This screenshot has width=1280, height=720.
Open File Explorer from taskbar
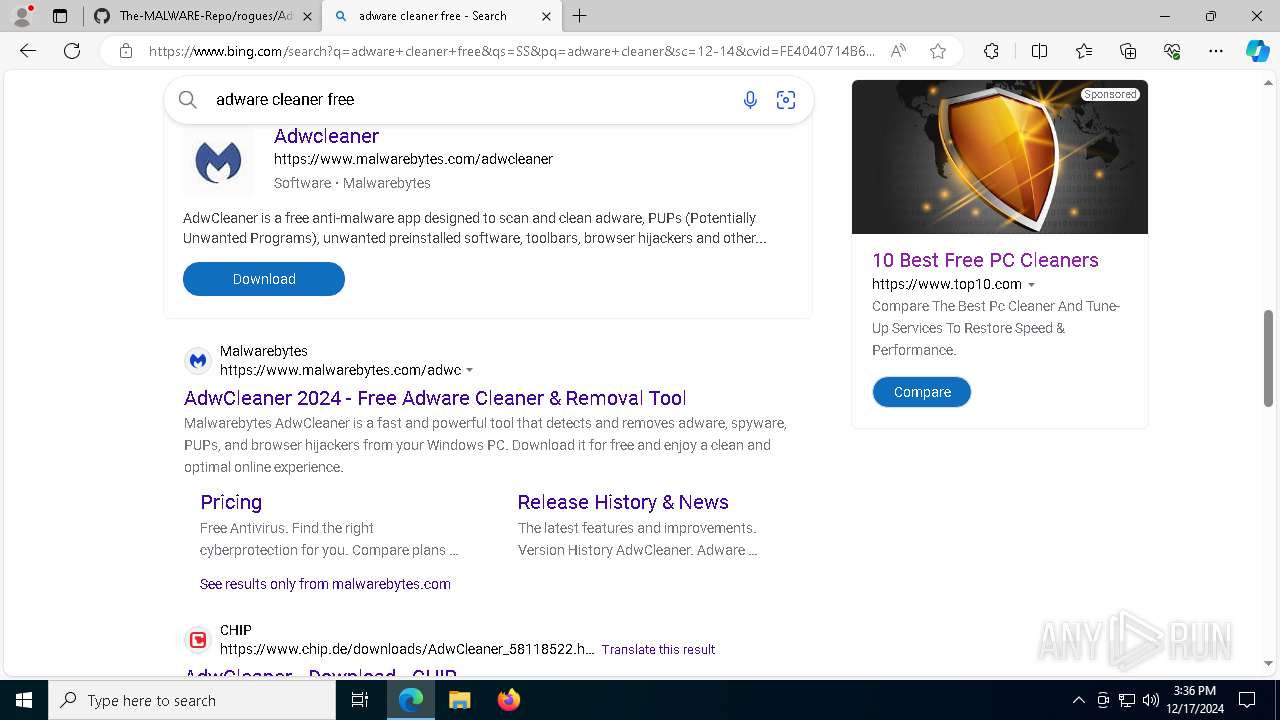tap(459, 700)
